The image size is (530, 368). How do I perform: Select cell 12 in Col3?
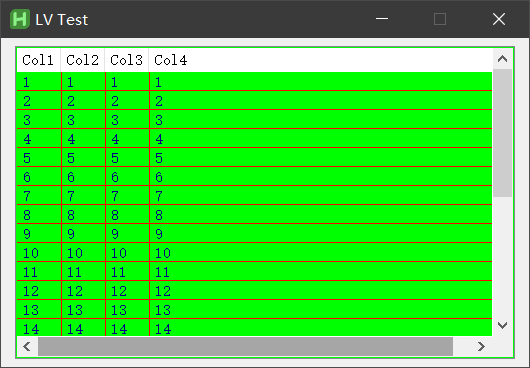coord(127,291)
